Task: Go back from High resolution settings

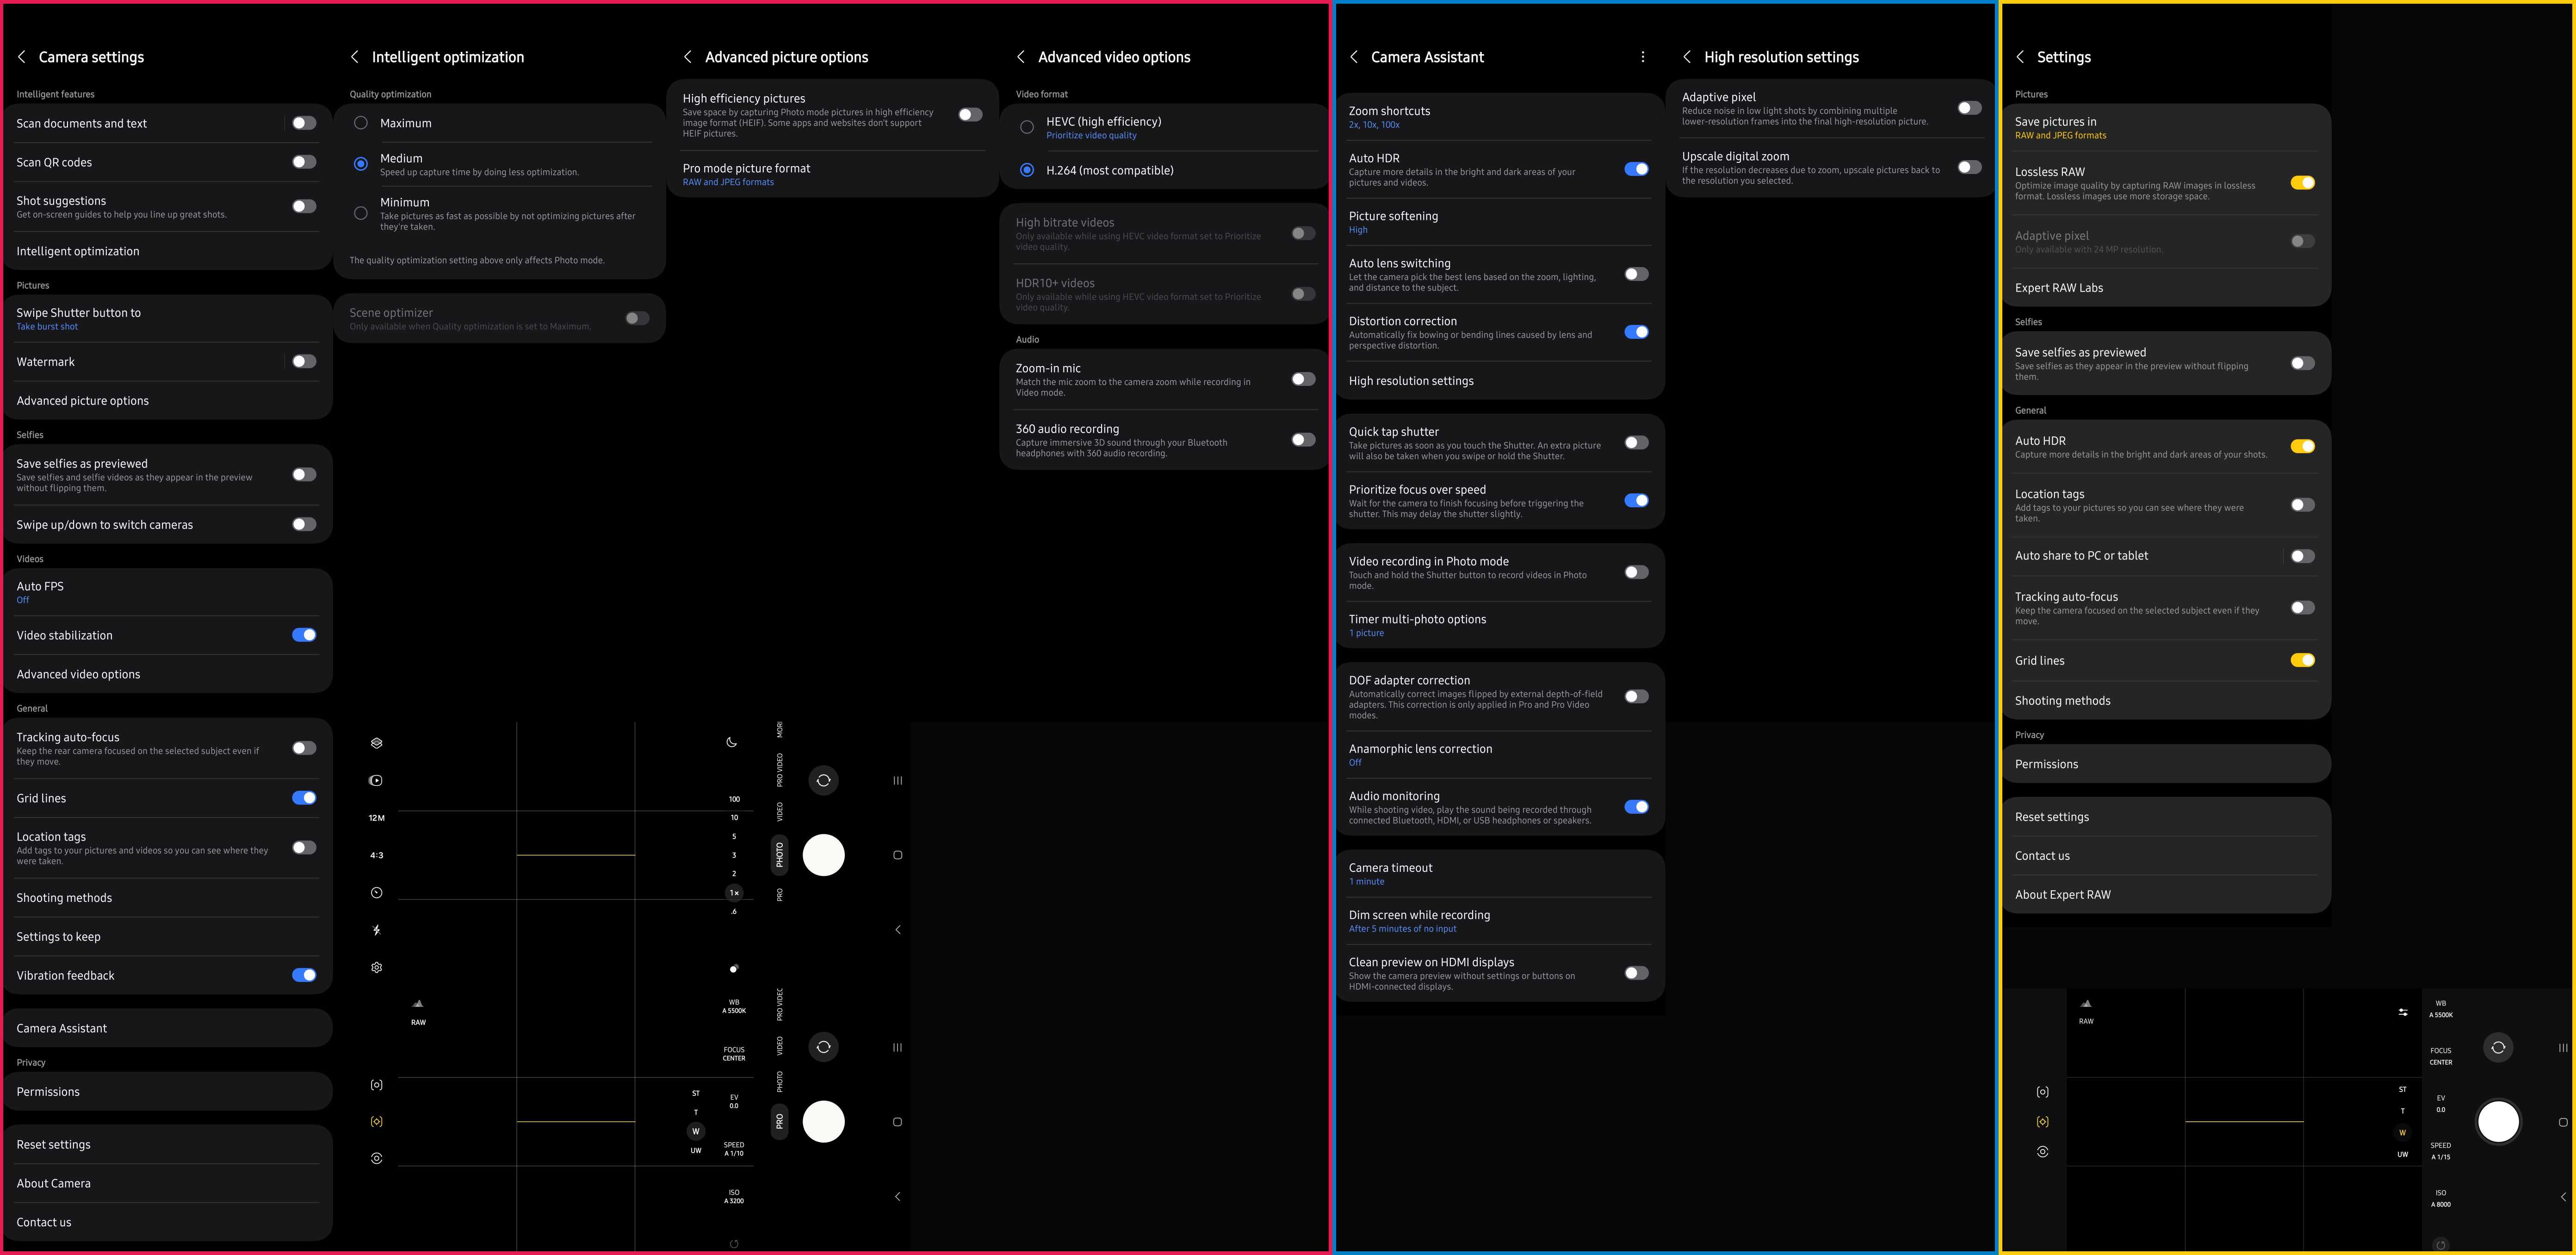Action: [x=1687, y=57]
